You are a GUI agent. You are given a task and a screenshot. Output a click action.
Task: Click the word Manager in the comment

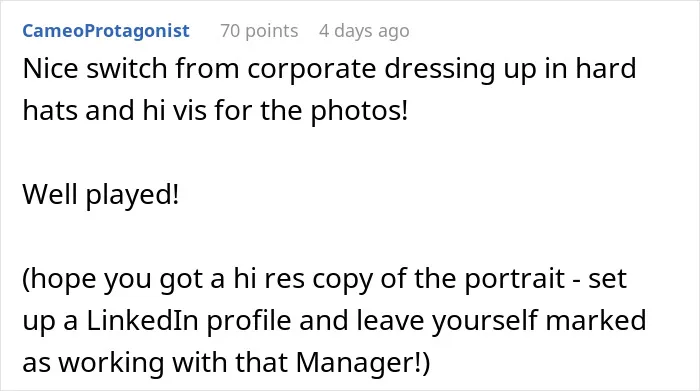click(355, 362)
